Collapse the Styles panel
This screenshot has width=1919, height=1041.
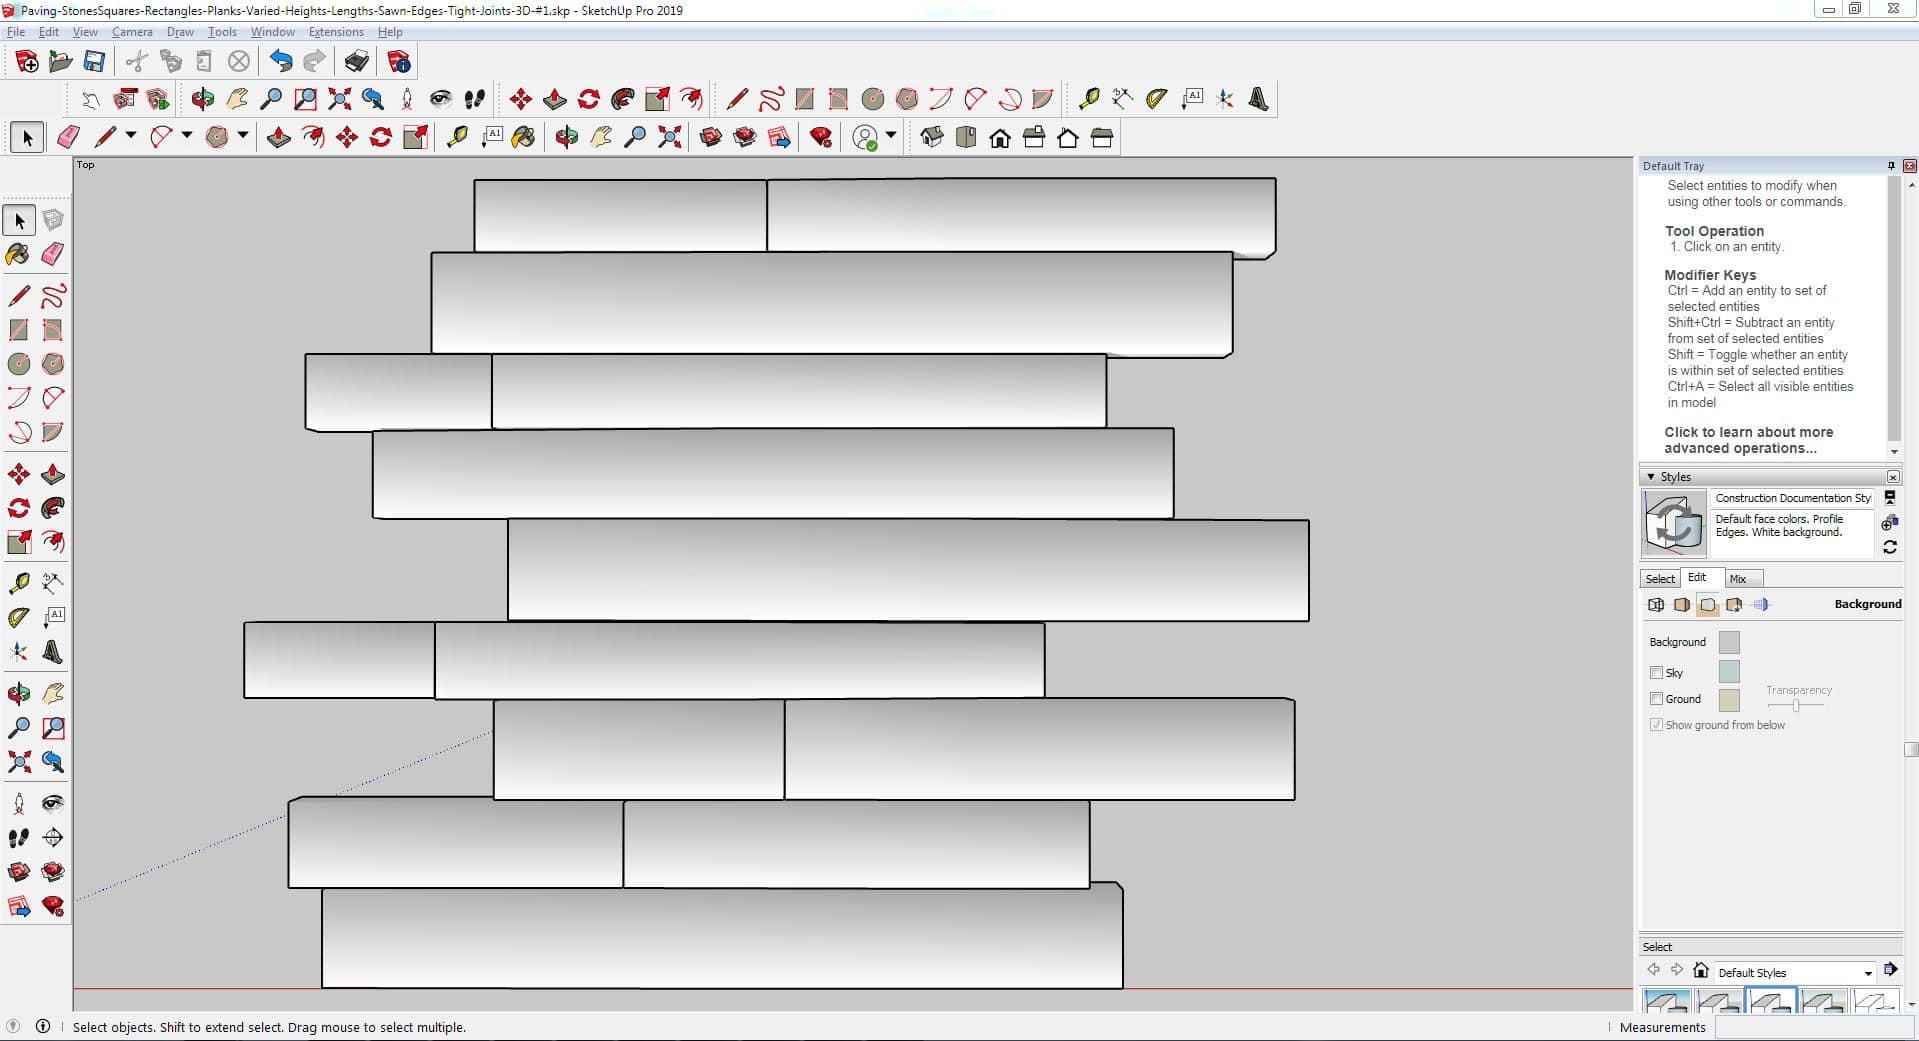click(x=1651, y=477)
